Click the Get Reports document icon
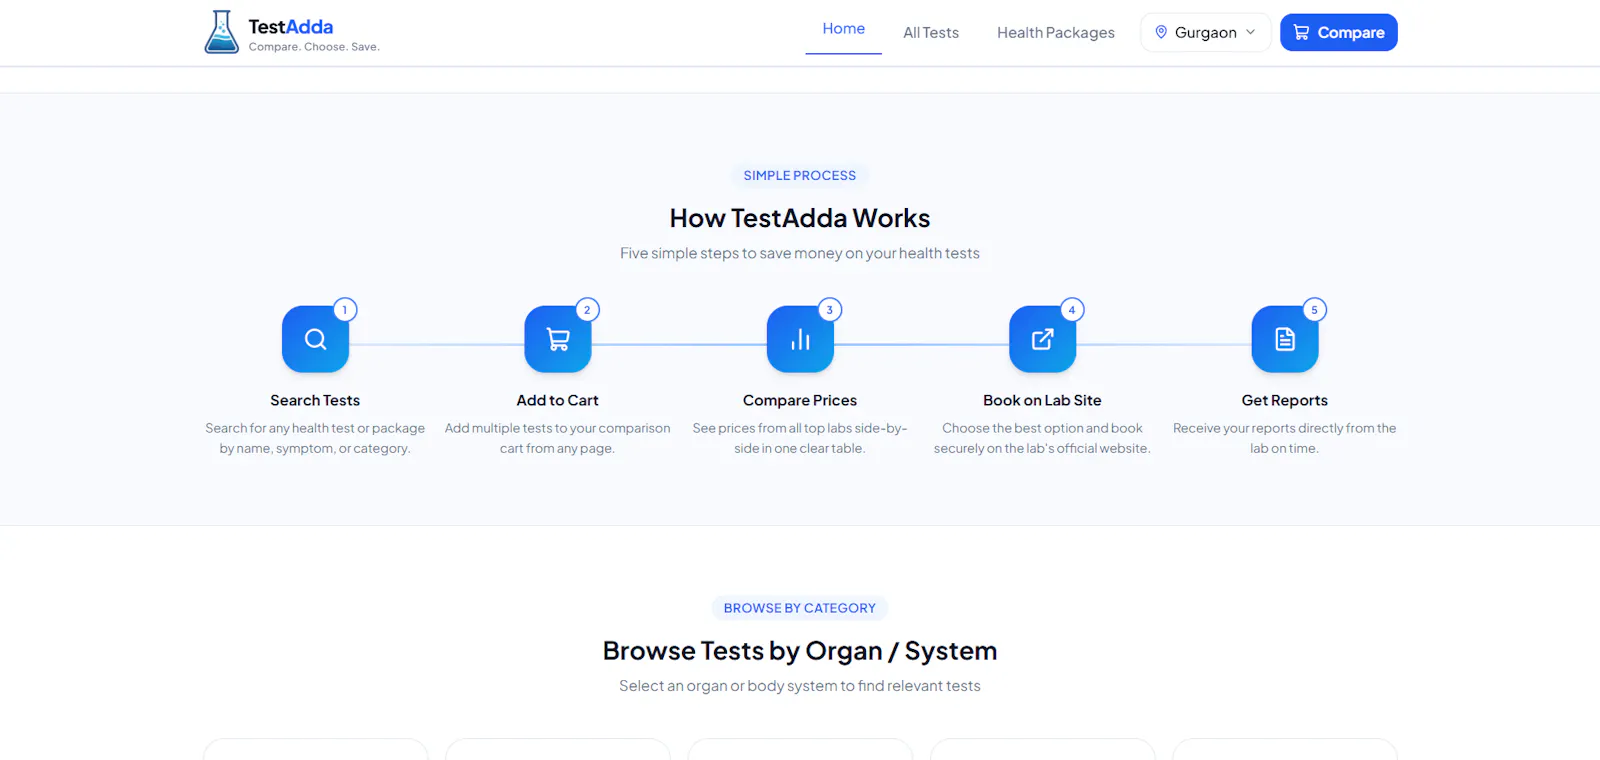 click(x=1285, y=339)
